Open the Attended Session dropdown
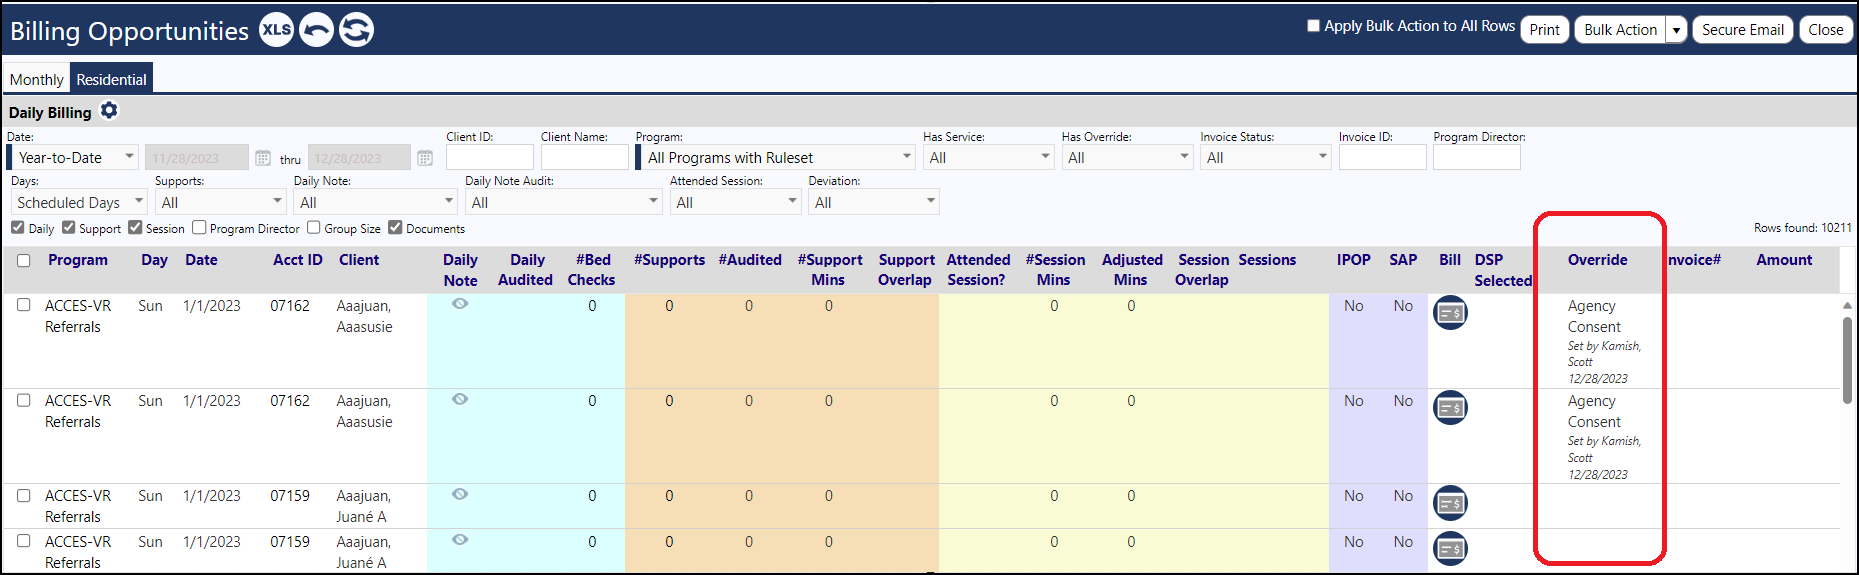 click(736, 203)
